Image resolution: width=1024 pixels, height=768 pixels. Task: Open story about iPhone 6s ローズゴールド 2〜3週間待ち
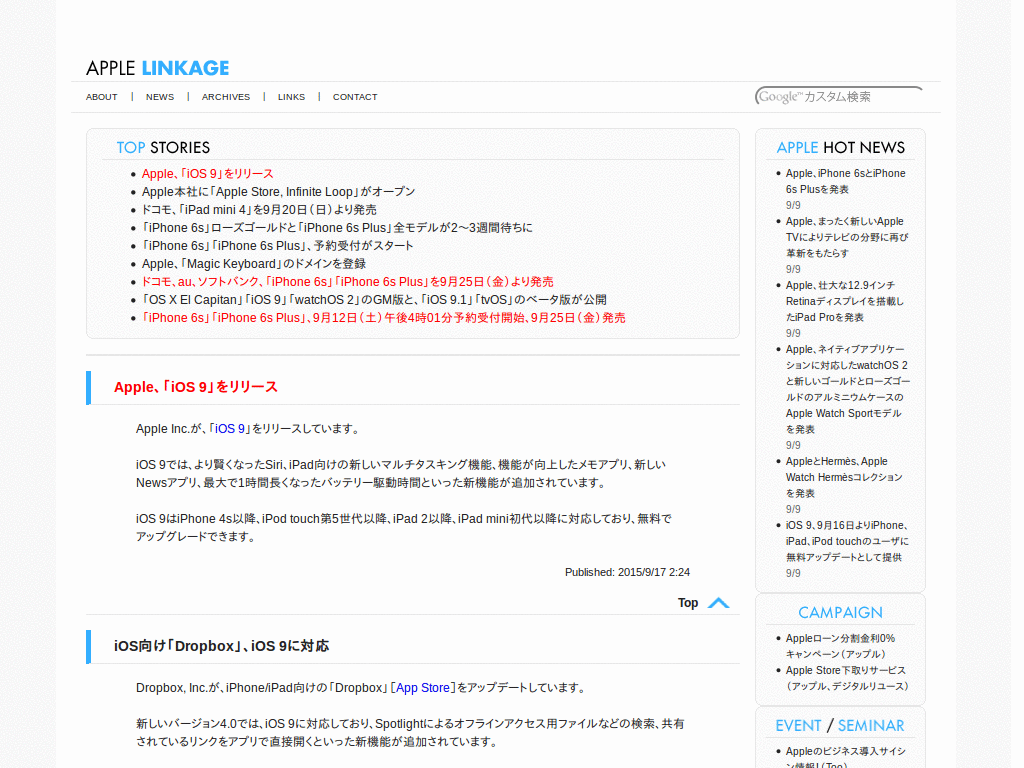pyautogui.click(x=337, y=228)
